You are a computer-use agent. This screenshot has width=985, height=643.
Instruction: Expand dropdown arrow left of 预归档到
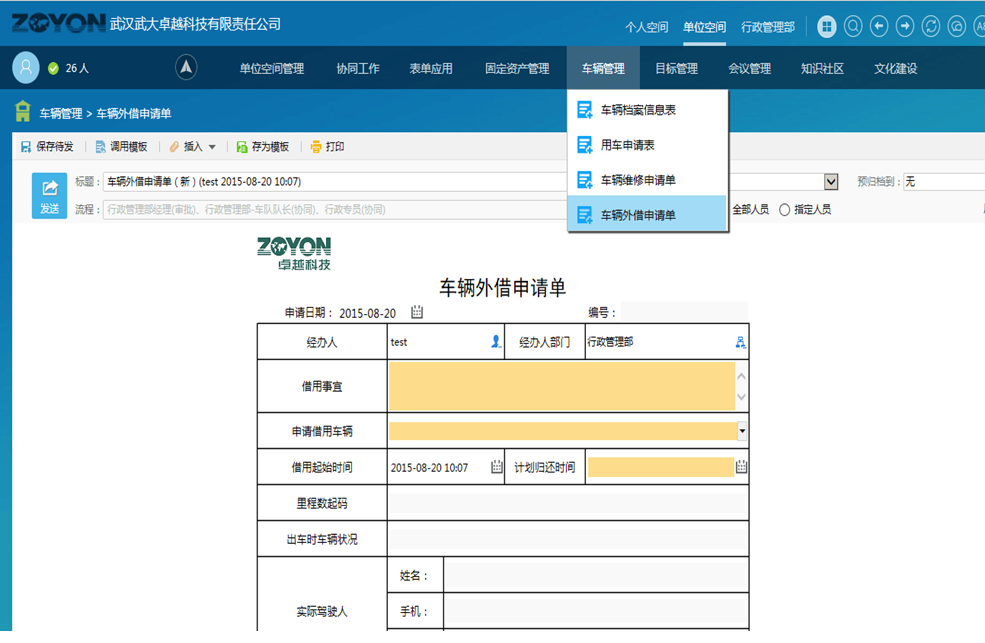coord(831,182)
